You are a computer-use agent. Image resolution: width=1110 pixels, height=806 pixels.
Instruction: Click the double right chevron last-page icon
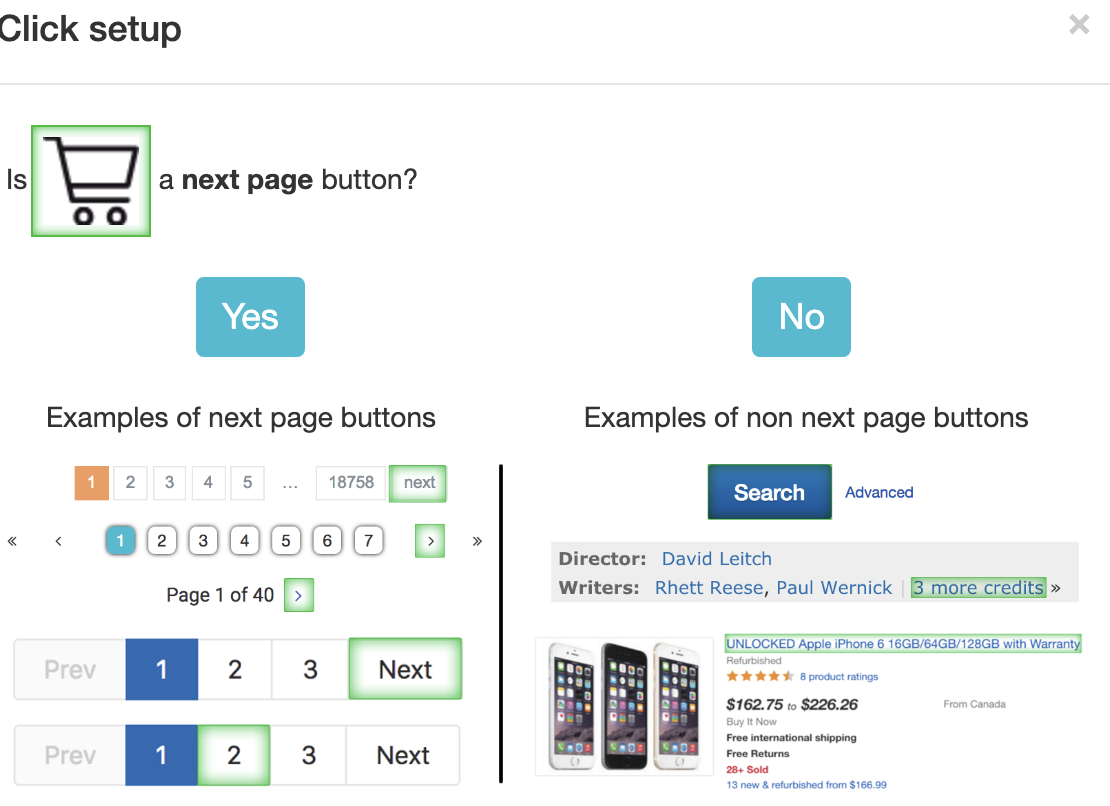tap(477, 541)
